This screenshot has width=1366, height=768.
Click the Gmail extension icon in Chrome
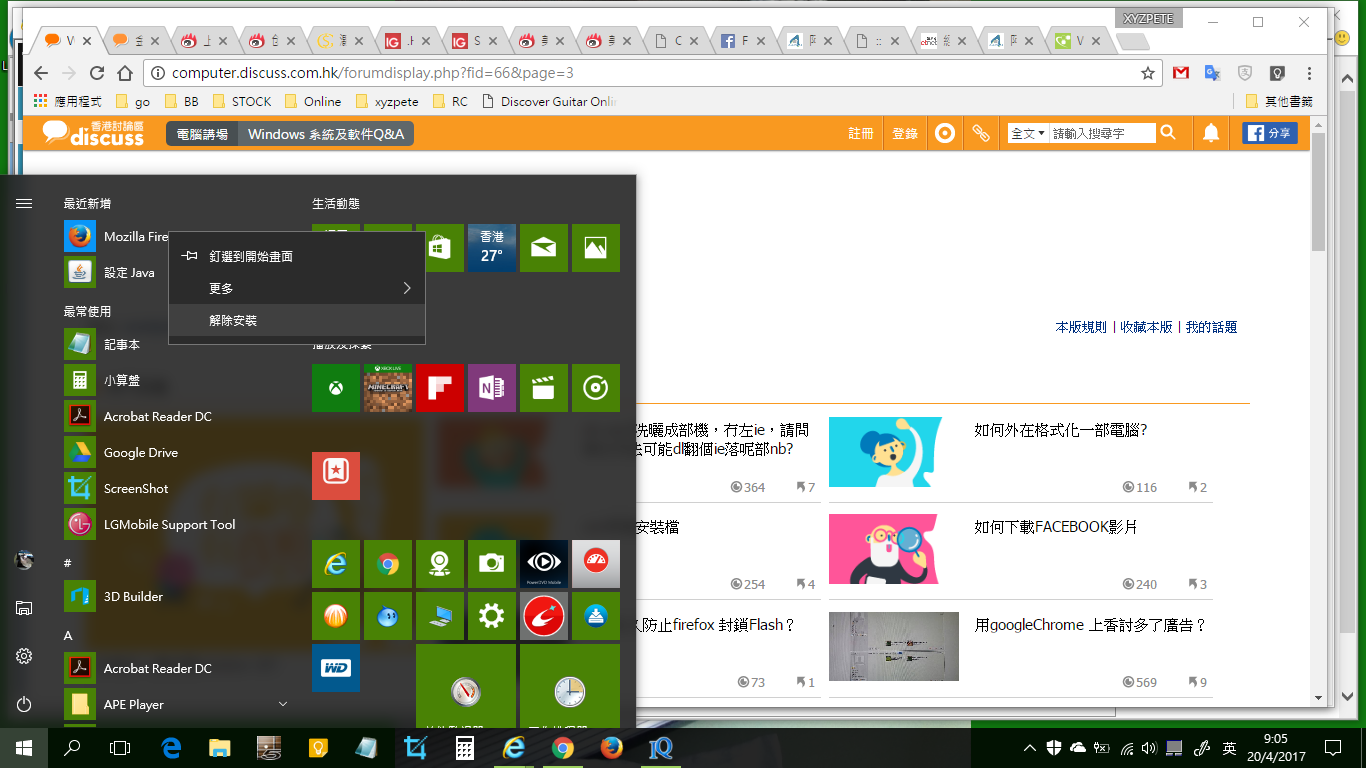tap(1181, 73)
